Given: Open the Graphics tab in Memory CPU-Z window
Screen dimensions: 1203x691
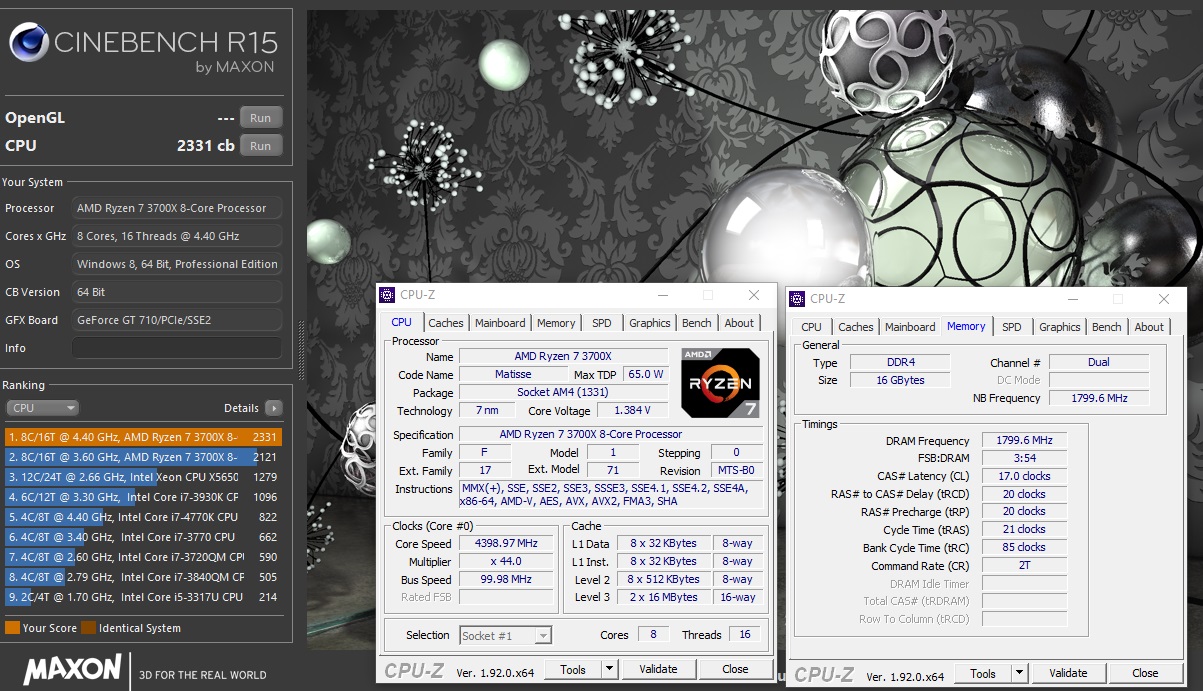Looking at the screenshot, I should pyautogui.click(x=1060, y=327).
